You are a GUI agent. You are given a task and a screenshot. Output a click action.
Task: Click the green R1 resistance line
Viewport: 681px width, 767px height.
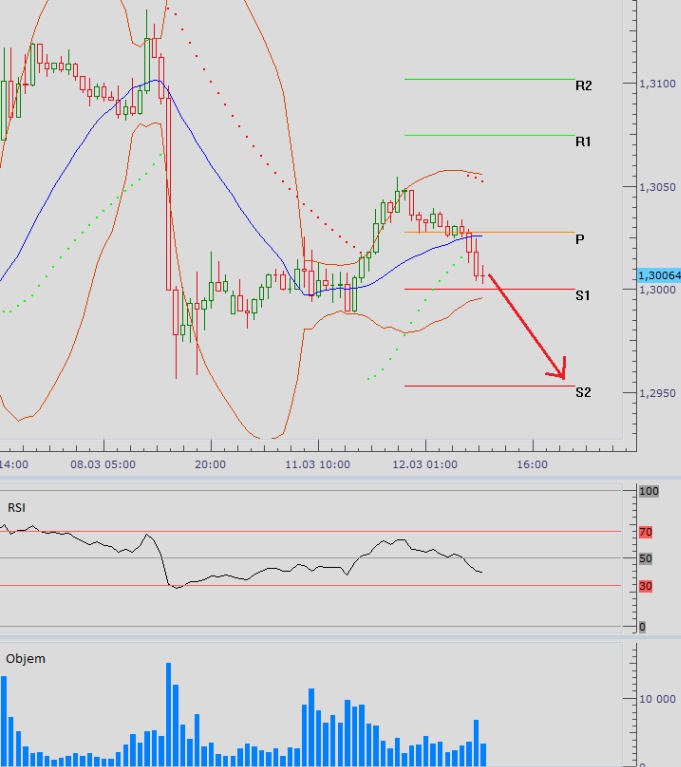[x=489, y=135]
